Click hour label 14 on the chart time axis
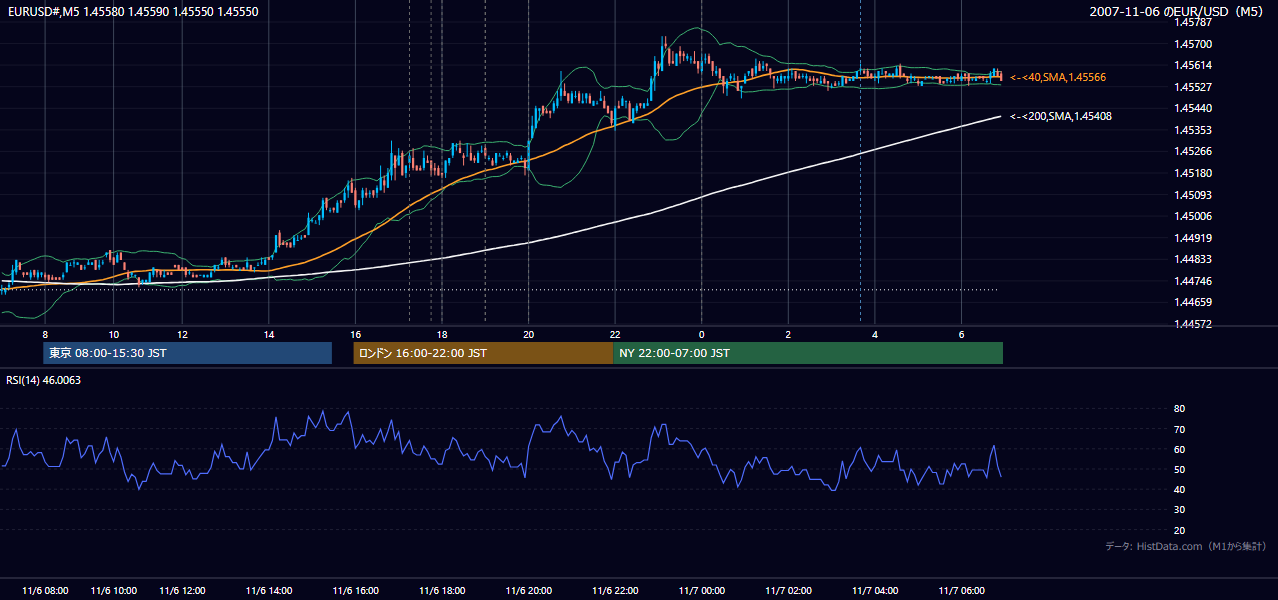 pyautogui.click(x=269, y=334)
